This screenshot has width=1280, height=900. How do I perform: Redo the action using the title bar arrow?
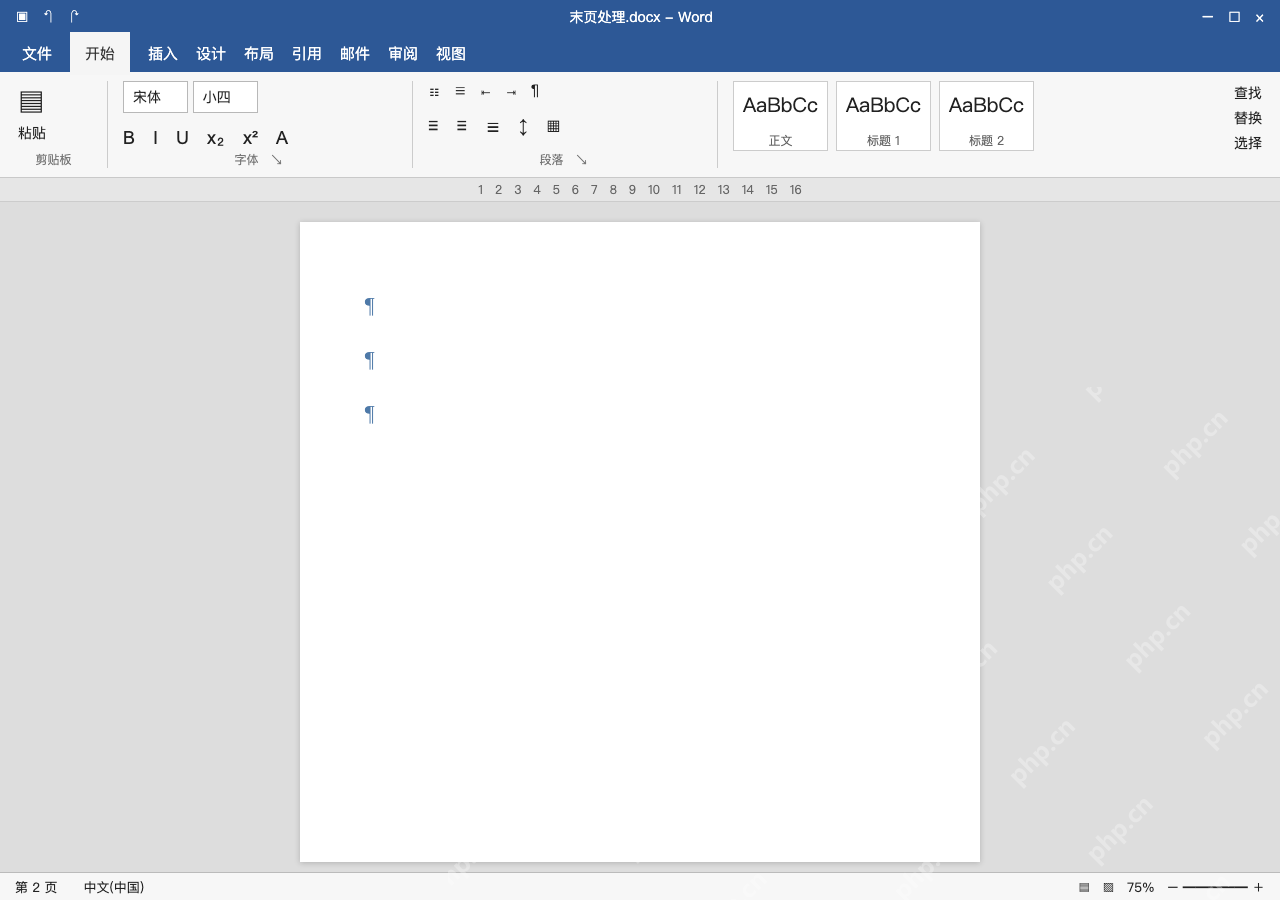point(74,16)
